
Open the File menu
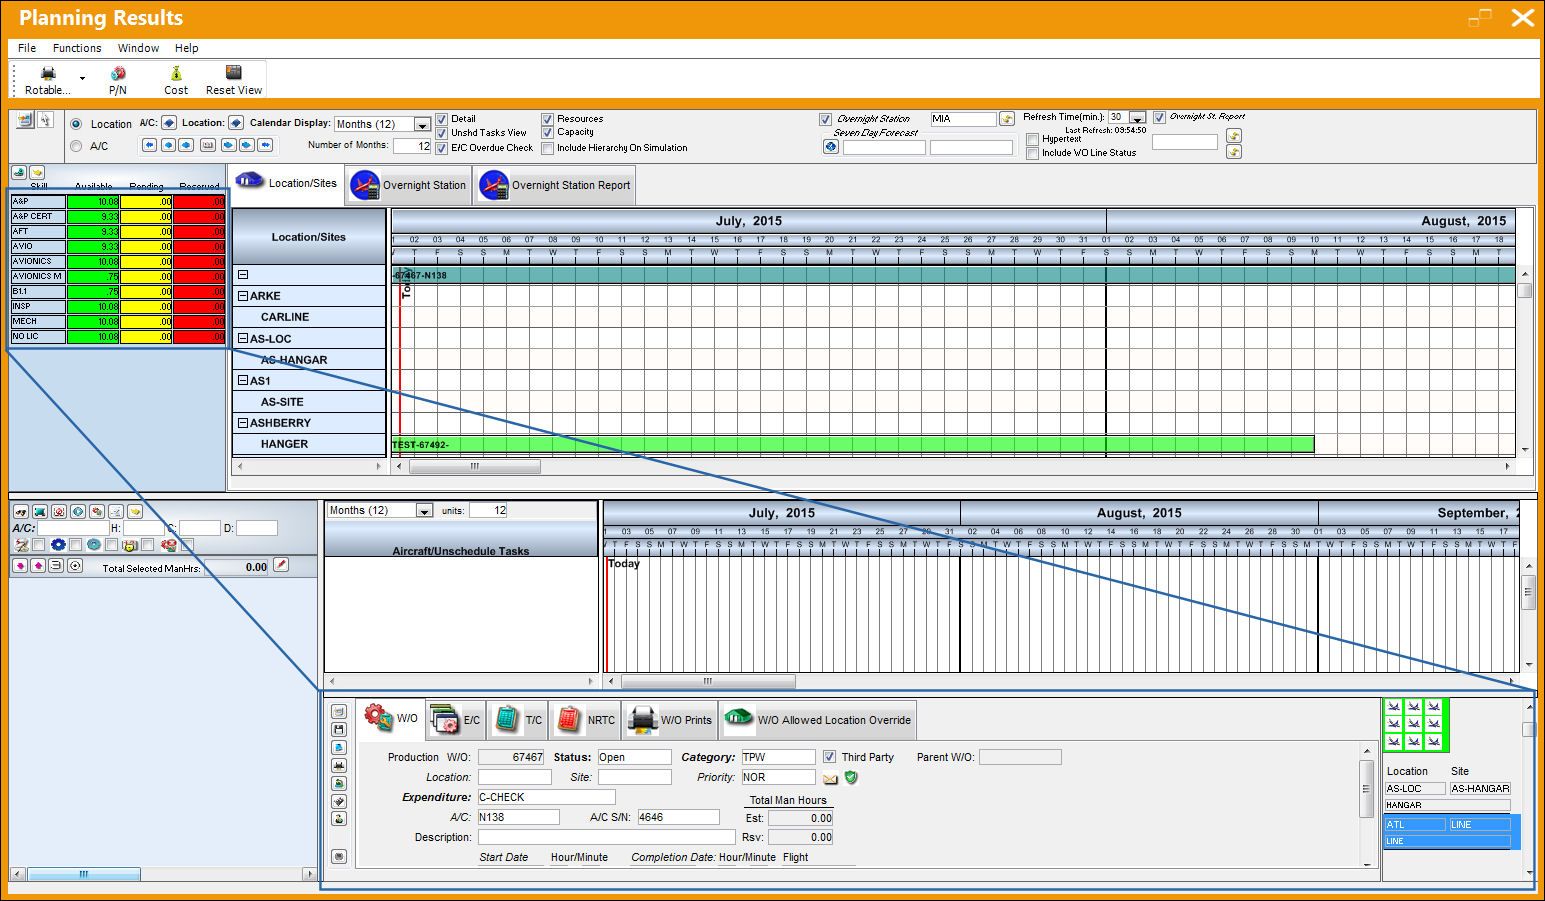point(27,48)
